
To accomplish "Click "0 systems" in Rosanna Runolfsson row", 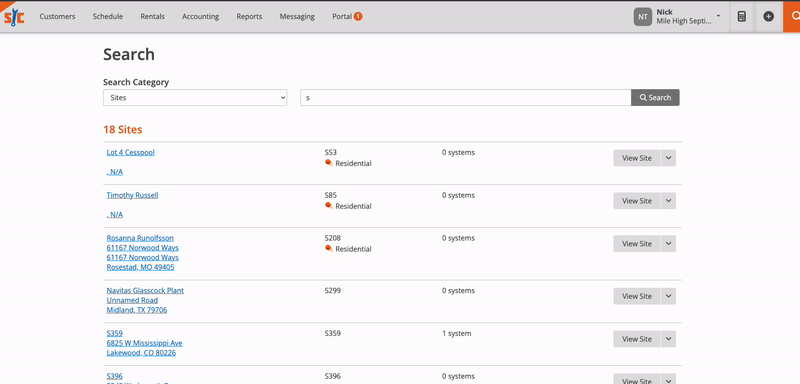I will tap(458, 238).
